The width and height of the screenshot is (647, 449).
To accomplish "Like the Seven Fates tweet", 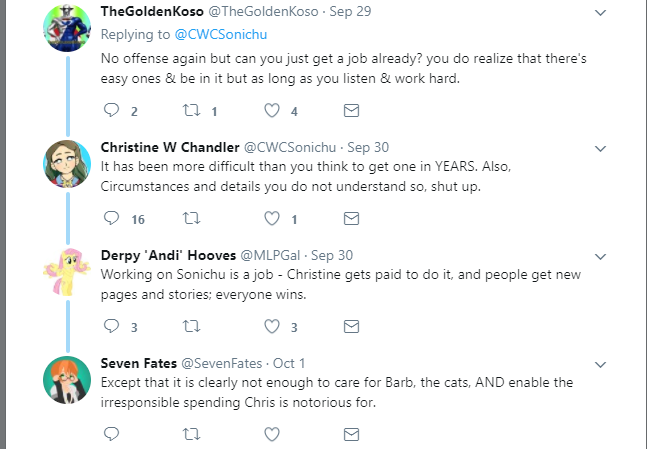I will click(272, 434).
